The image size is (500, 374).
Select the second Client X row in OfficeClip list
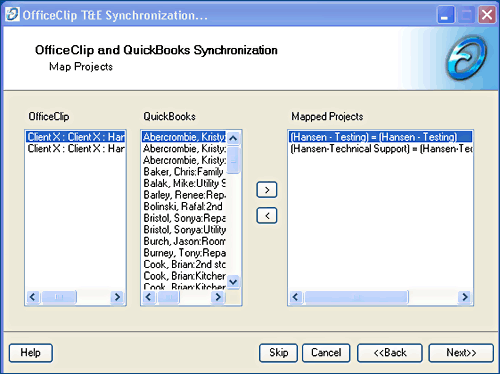(x=76, y=148)
